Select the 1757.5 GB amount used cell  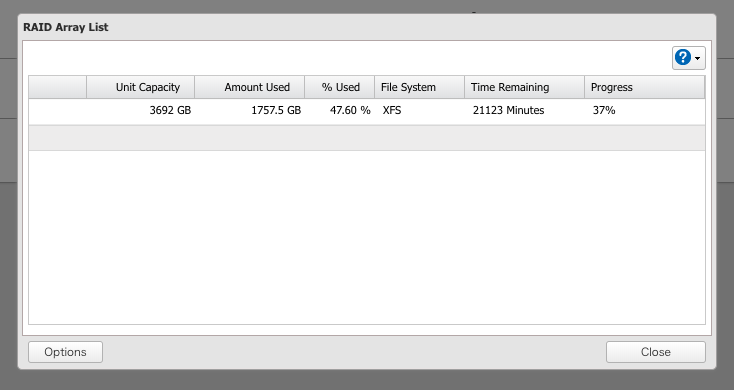coord(250,110)
